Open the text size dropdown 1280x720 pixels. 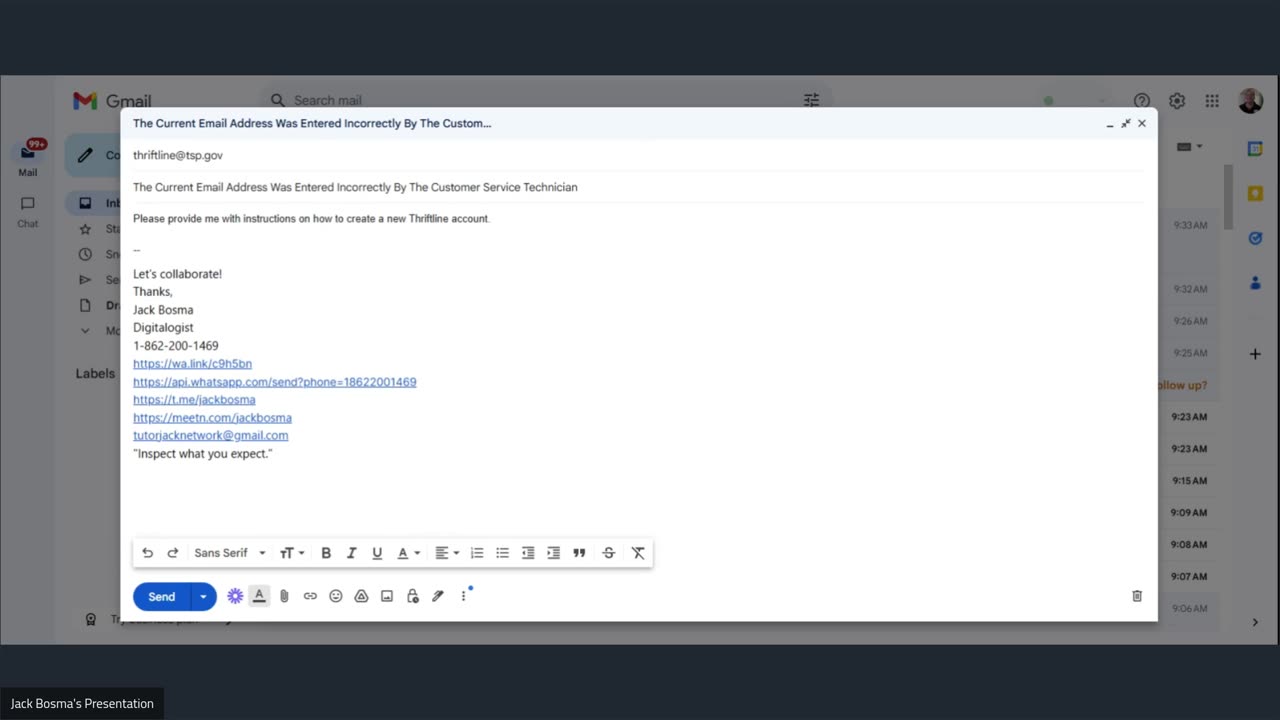(x=292, y=553)
